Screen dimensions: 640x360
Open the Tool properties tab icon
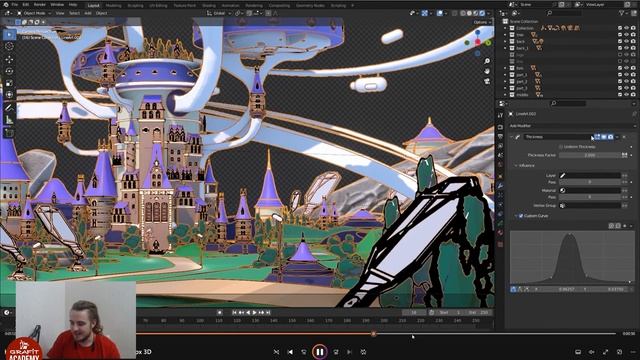500,116
